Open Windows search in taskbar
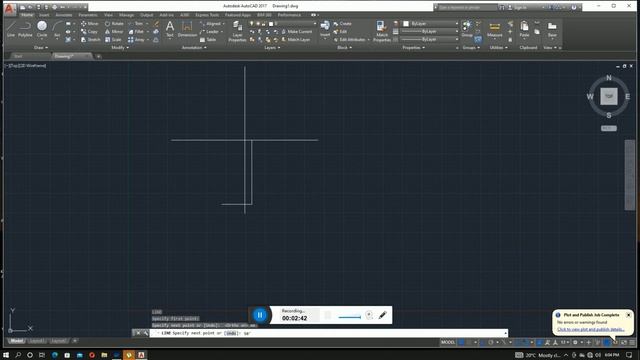The width and height of the screenshot is (640, 360). tap(18, 355)
